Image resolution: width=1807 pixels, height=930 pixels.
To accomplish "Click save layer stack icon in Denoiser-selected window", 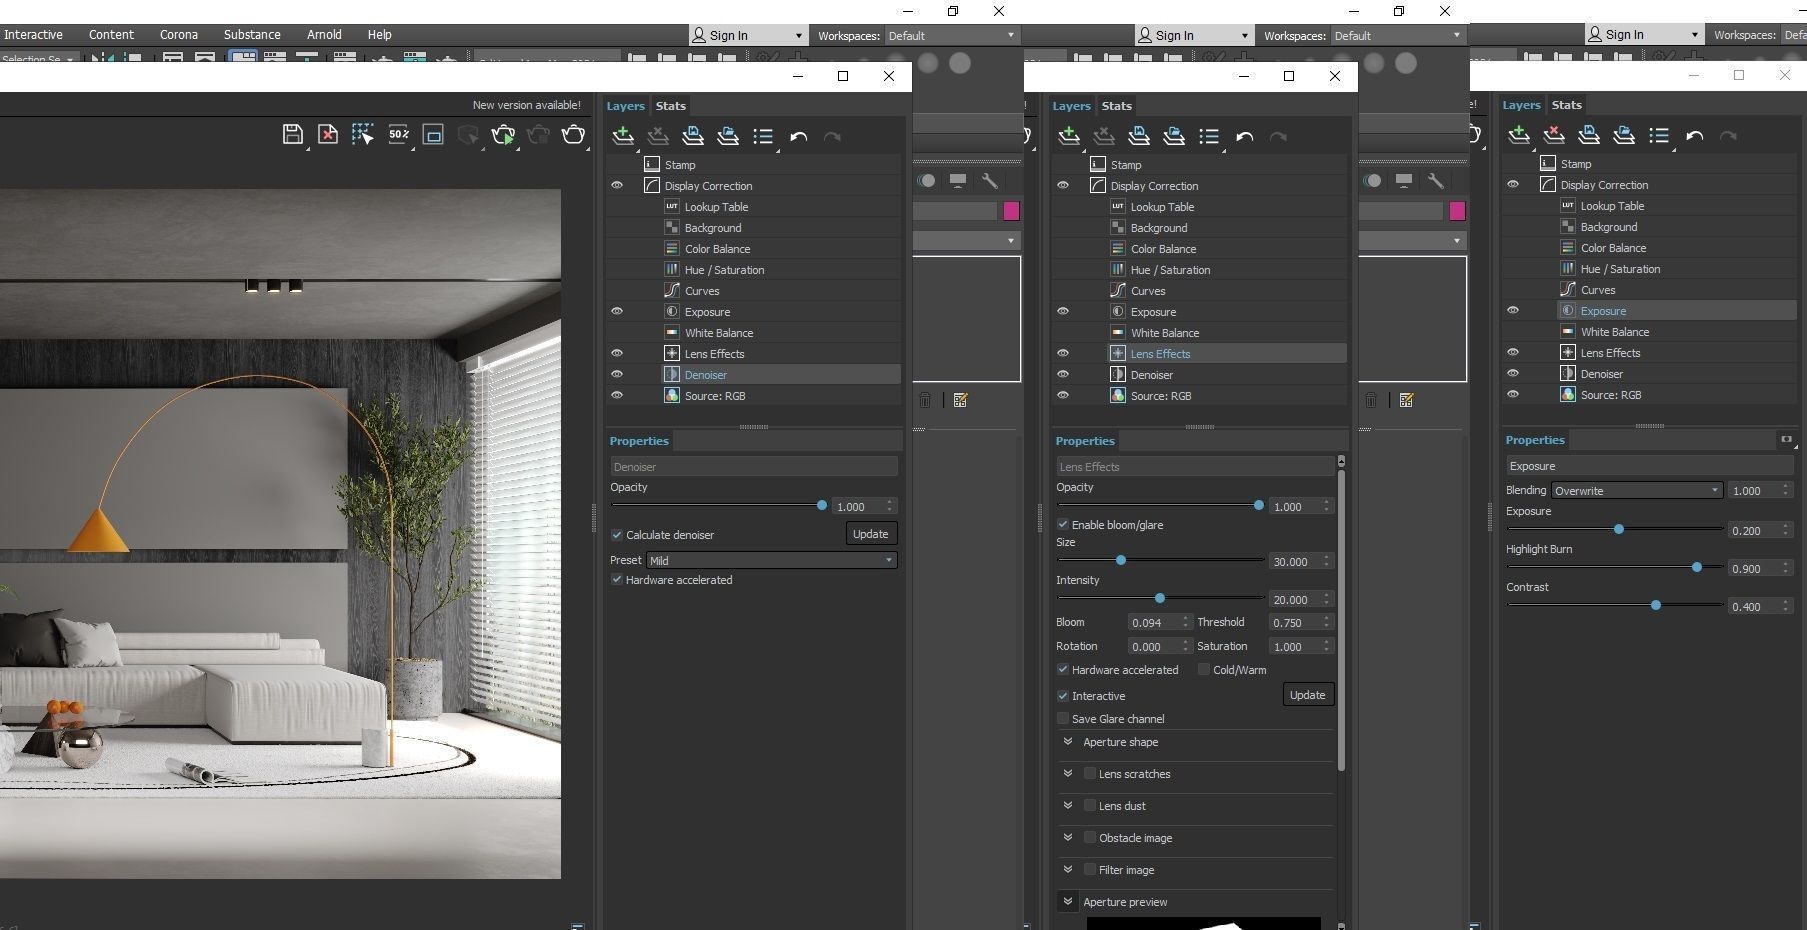I will 692,136.
